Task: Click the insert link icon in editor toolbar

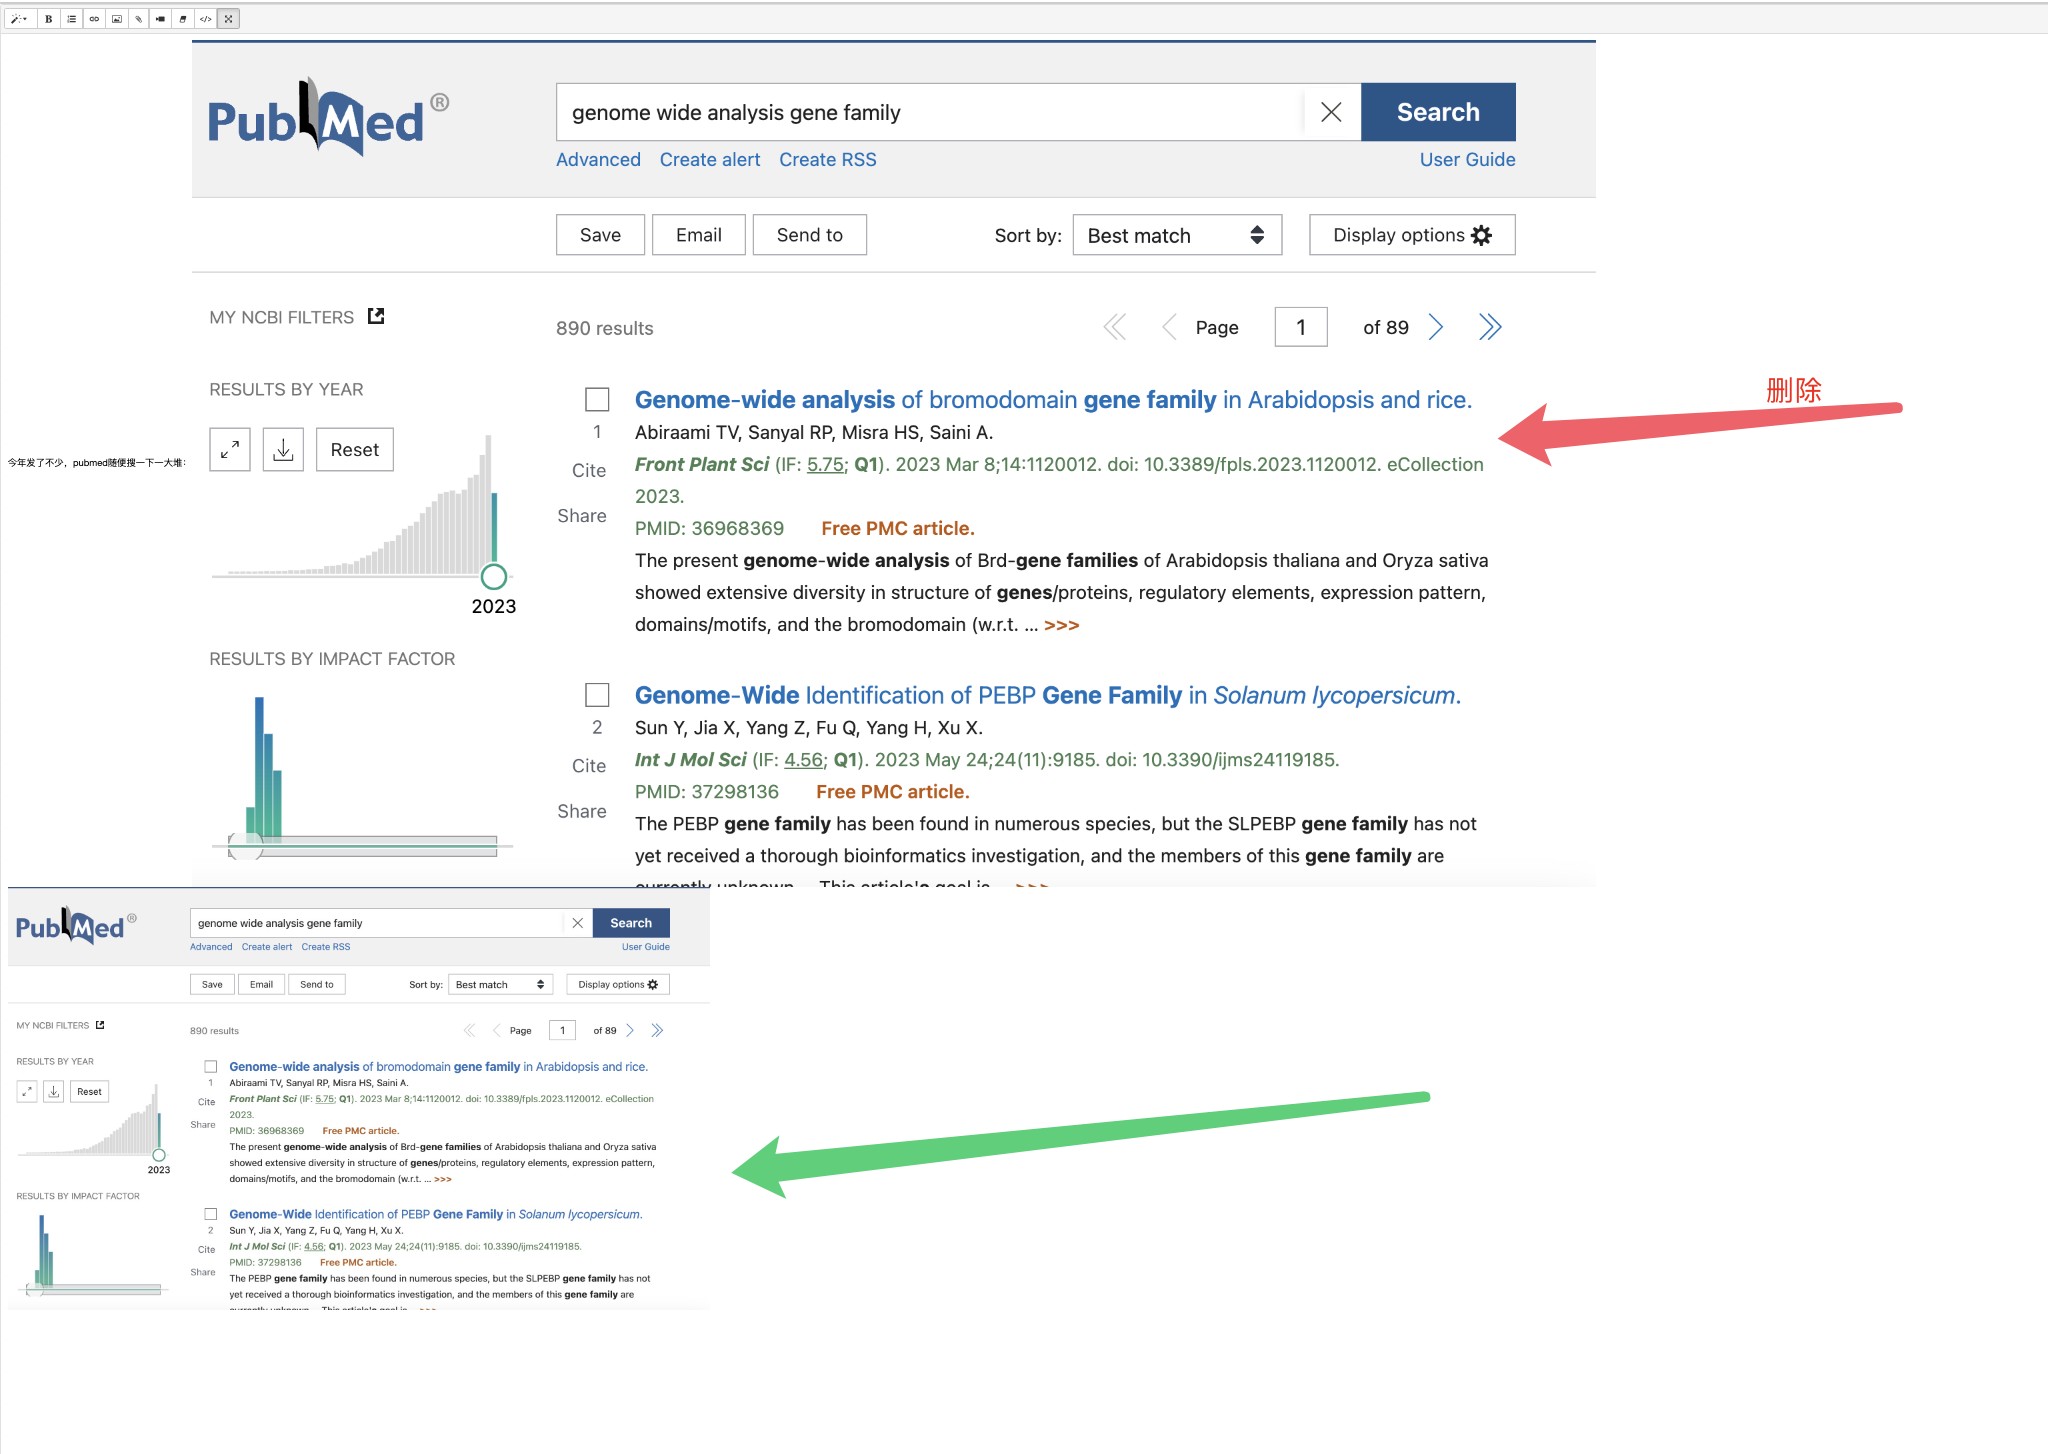Action: click(x=94, y=18)
